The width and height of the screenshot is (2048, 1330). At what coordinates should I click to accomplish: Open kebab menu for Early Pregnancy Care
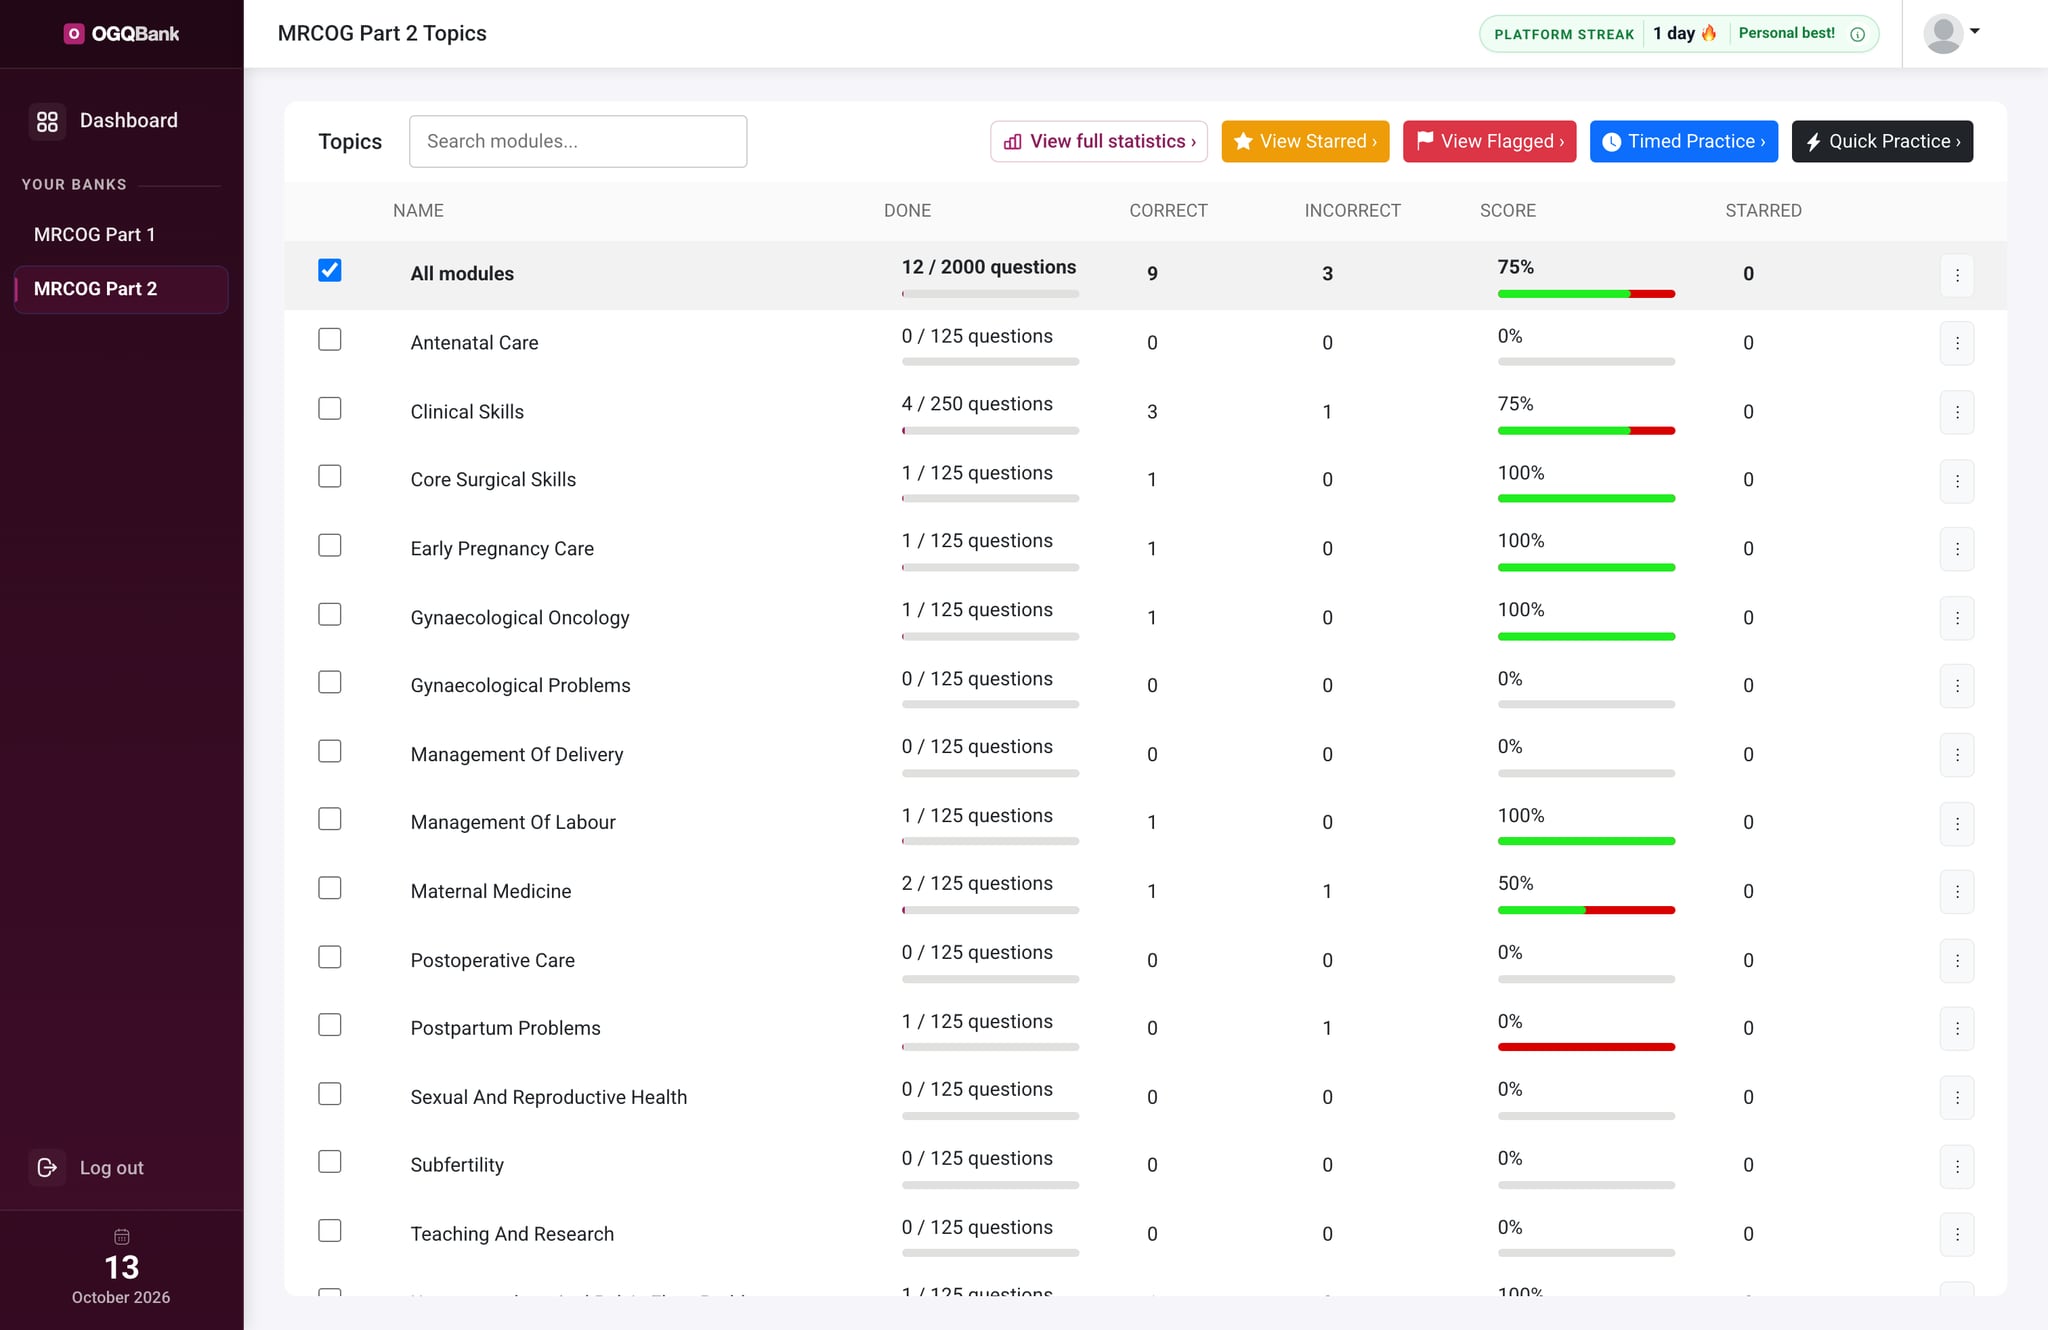[x=1957, y=549]
